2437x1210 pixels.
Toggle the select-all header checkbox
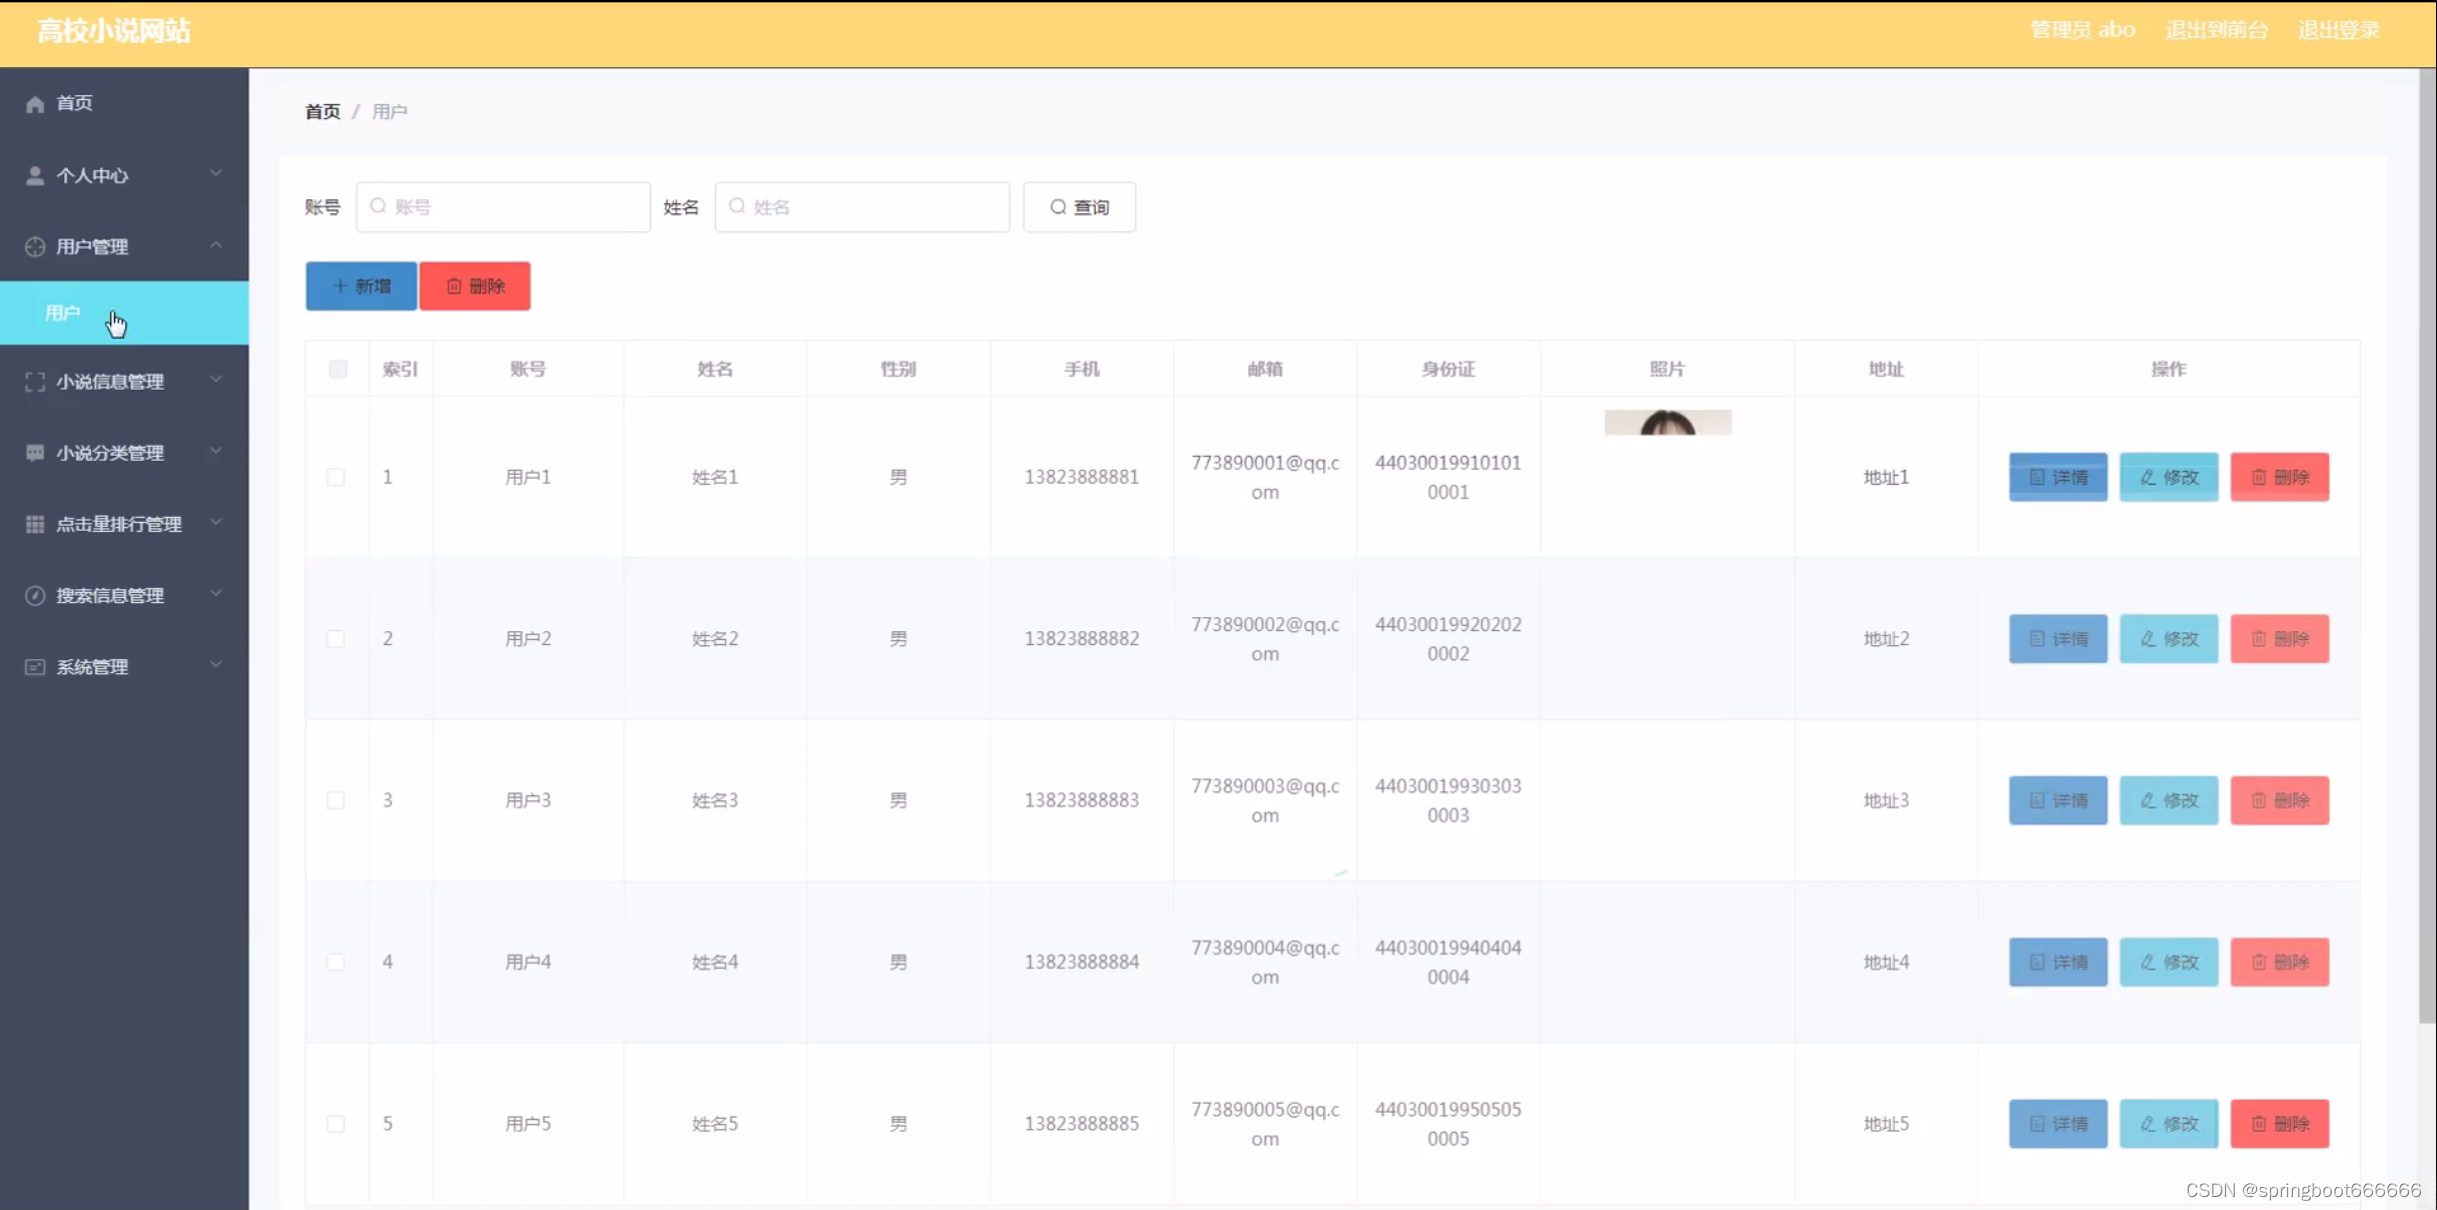[x=338, y=369]
